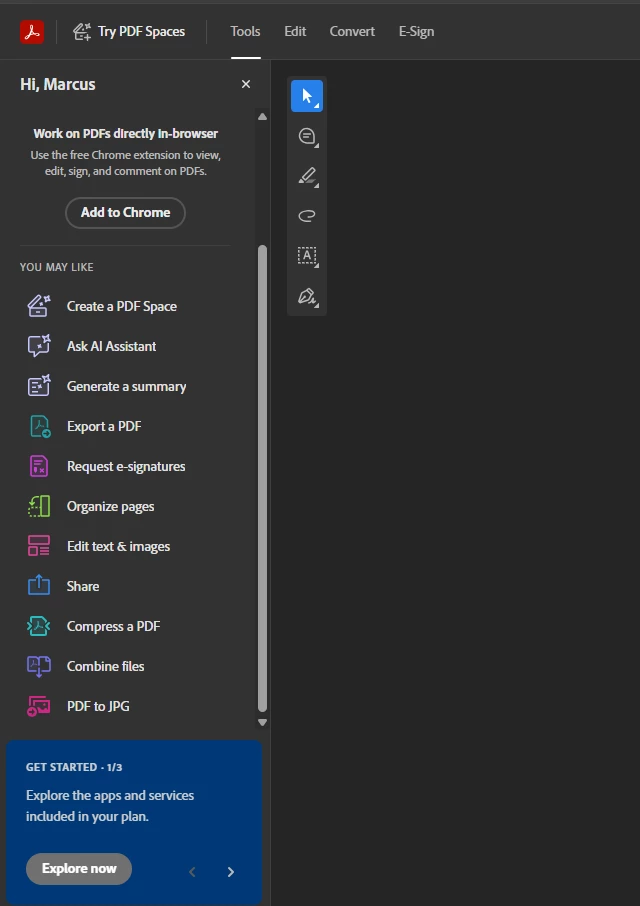640x906 pixels.
Task: Click the PDF to JPG icon
Action: [x=39, y=706]
